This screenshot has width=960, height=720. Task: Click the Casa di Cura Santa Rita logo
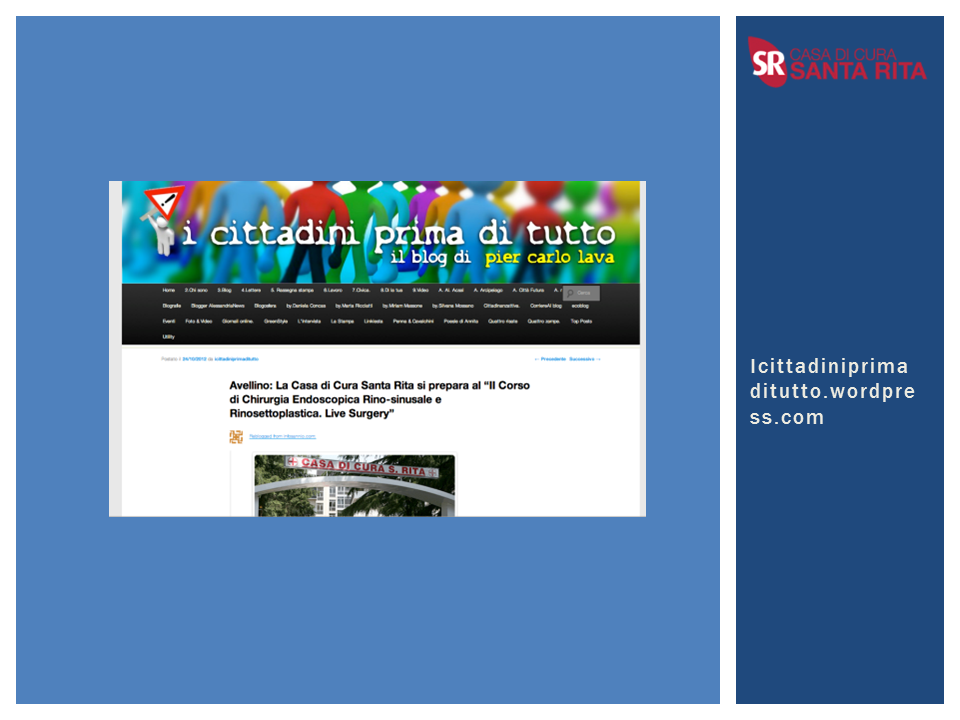pyautogui.click(x=837, y=62)
